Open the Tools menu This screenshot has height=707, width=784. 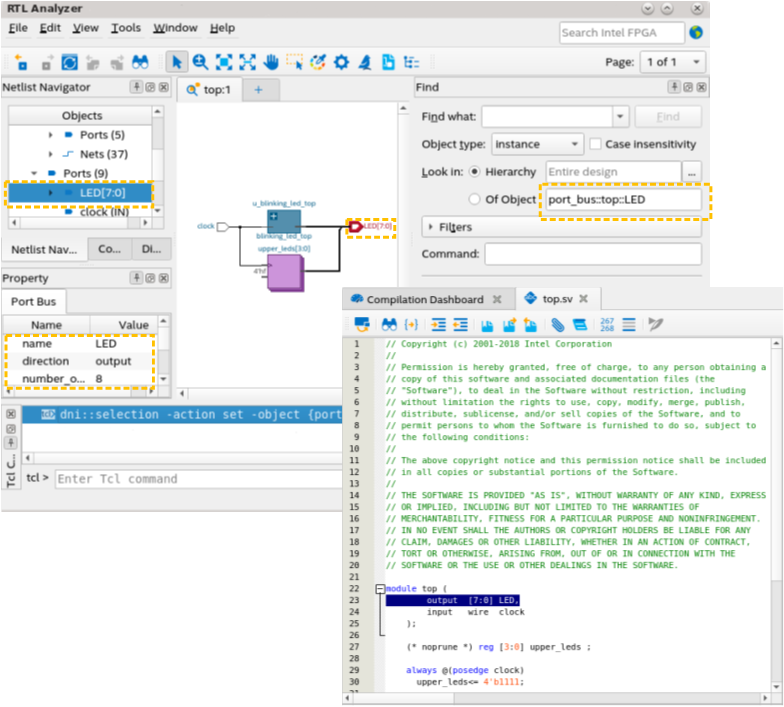[125, 28]
